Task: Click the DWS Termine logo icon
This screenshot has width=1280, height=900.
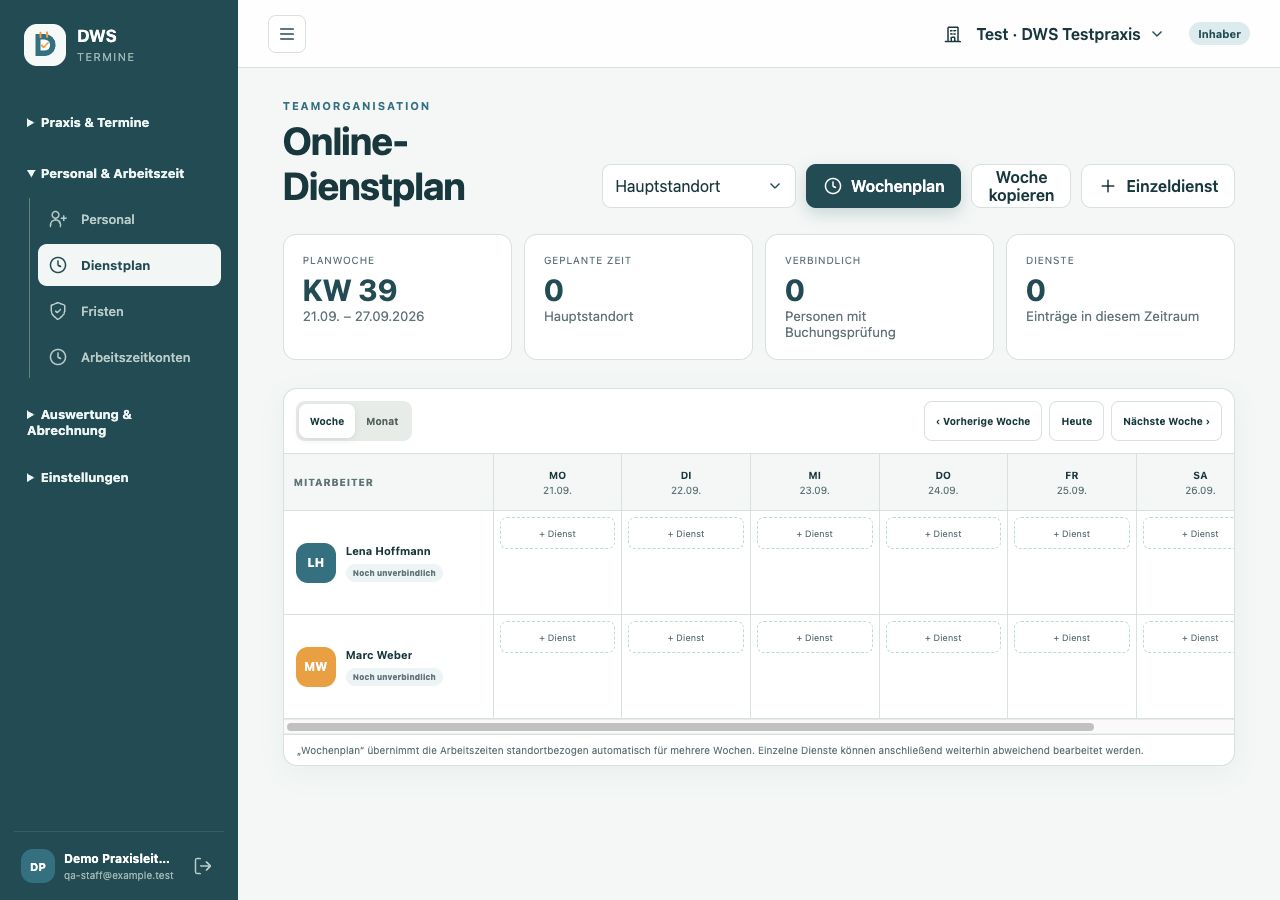Action: (45, 45)
